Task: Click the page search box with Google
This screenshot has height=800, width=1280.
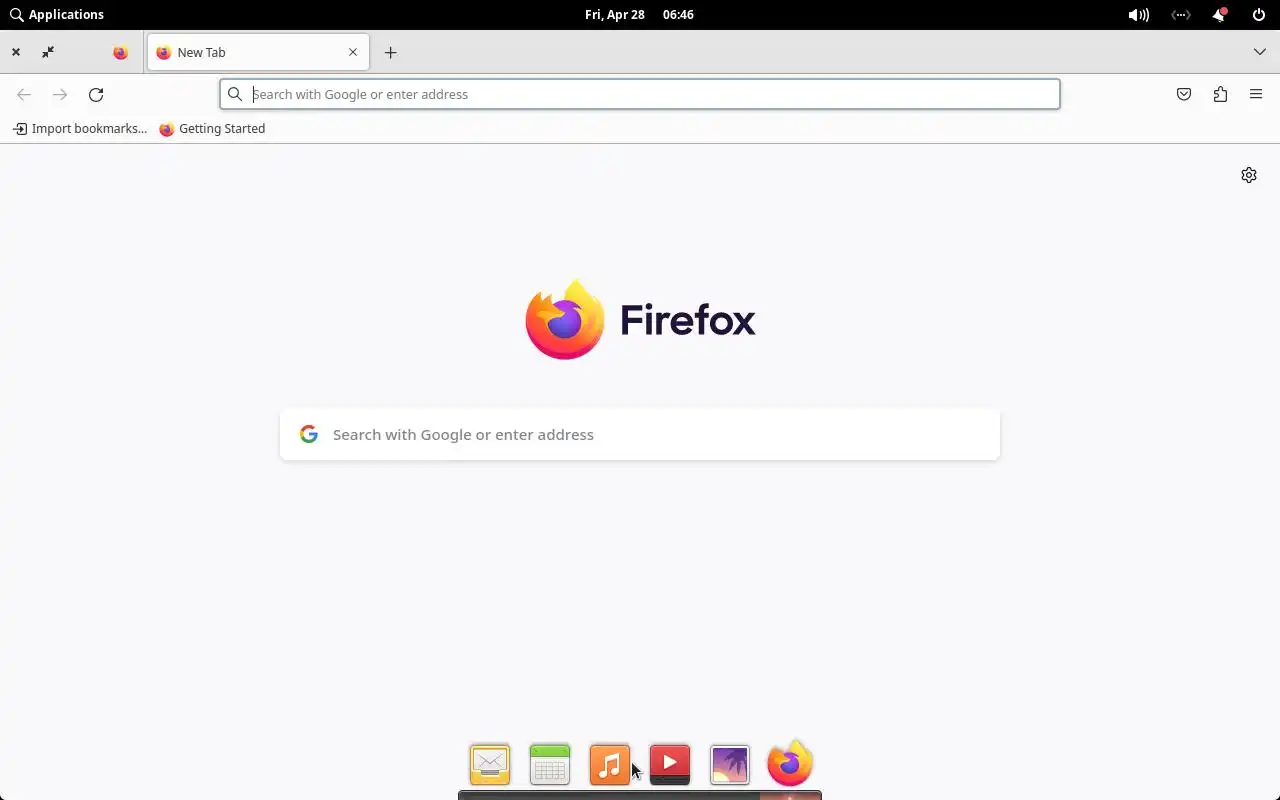Action: click(x=640, y=434)
